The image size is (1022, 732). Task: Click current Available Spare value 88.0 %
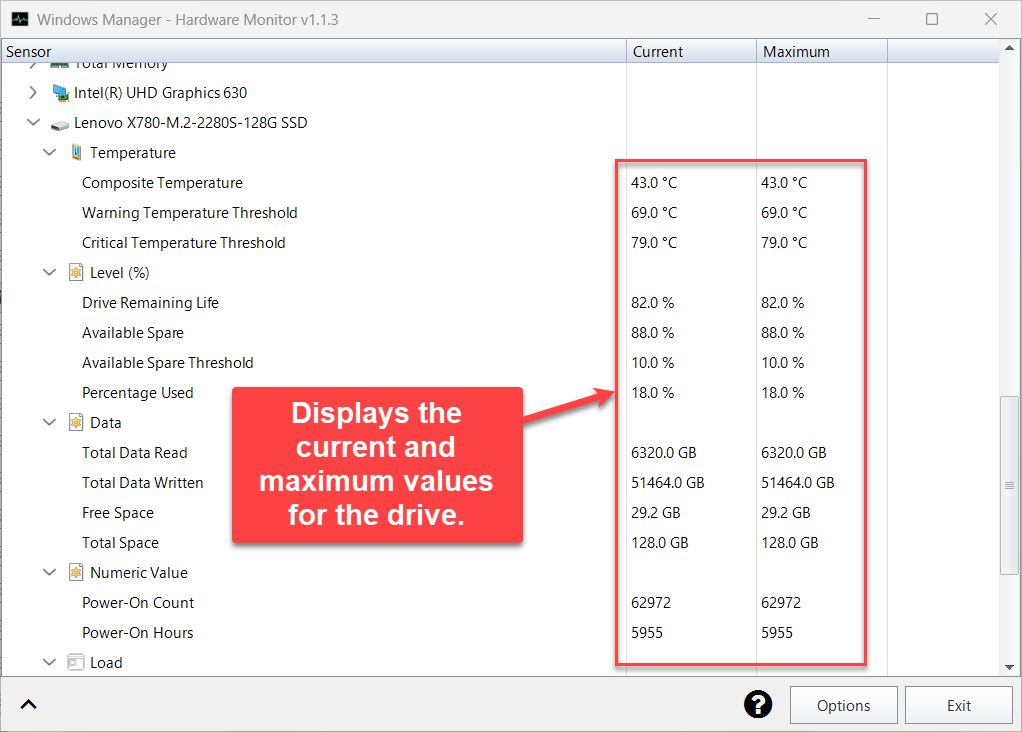pos(652,332)
